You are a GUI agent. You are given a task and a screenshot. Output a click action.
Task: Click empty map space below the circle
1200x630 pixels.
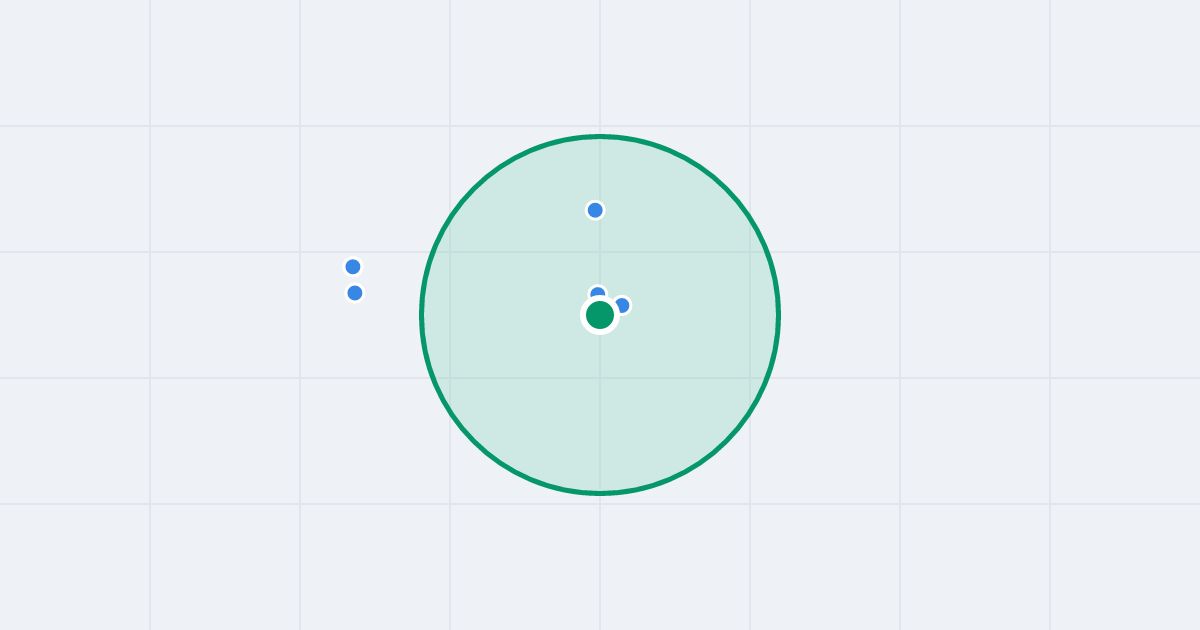[x=600, y=560]
